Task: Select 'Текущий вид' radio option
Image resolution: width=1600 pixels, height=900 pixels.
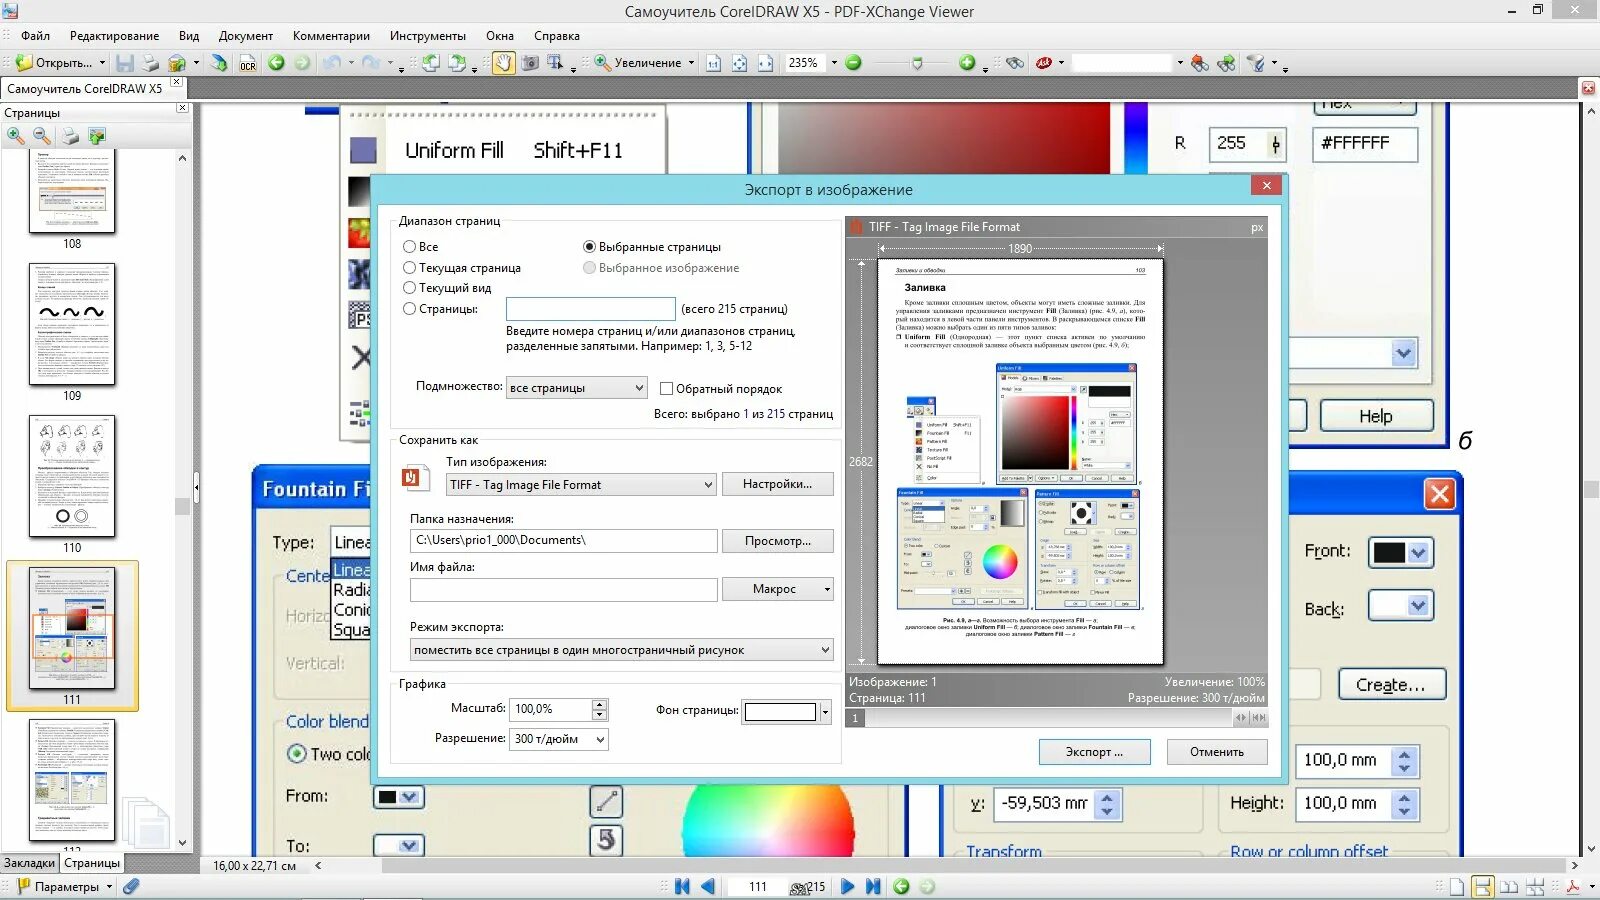Action: pyautogui.click(x=409, y=287)
